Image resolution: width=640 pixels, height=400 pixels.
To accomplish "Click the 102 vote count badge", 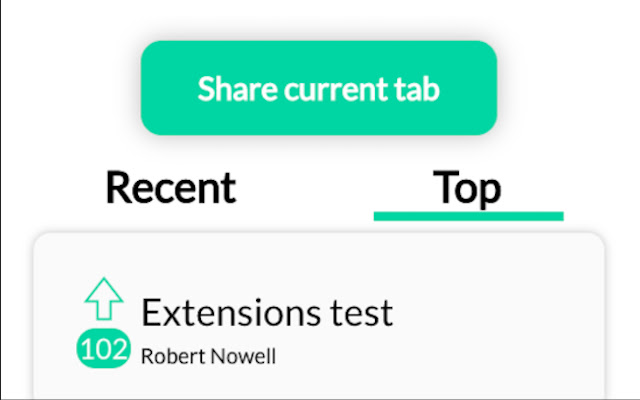I will [103, 350].
